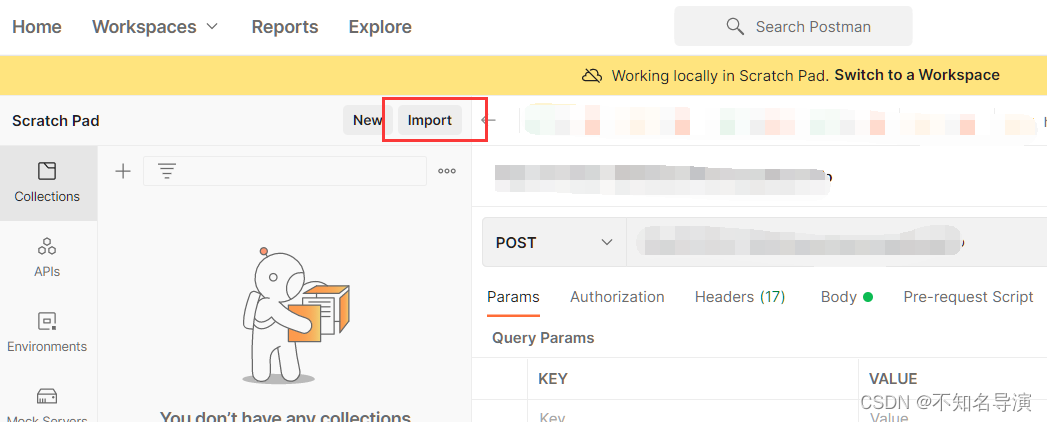This screenshot has width=1047, height=422.
Task: Click the Scratch Pad title
Action: tap(56, 121)
